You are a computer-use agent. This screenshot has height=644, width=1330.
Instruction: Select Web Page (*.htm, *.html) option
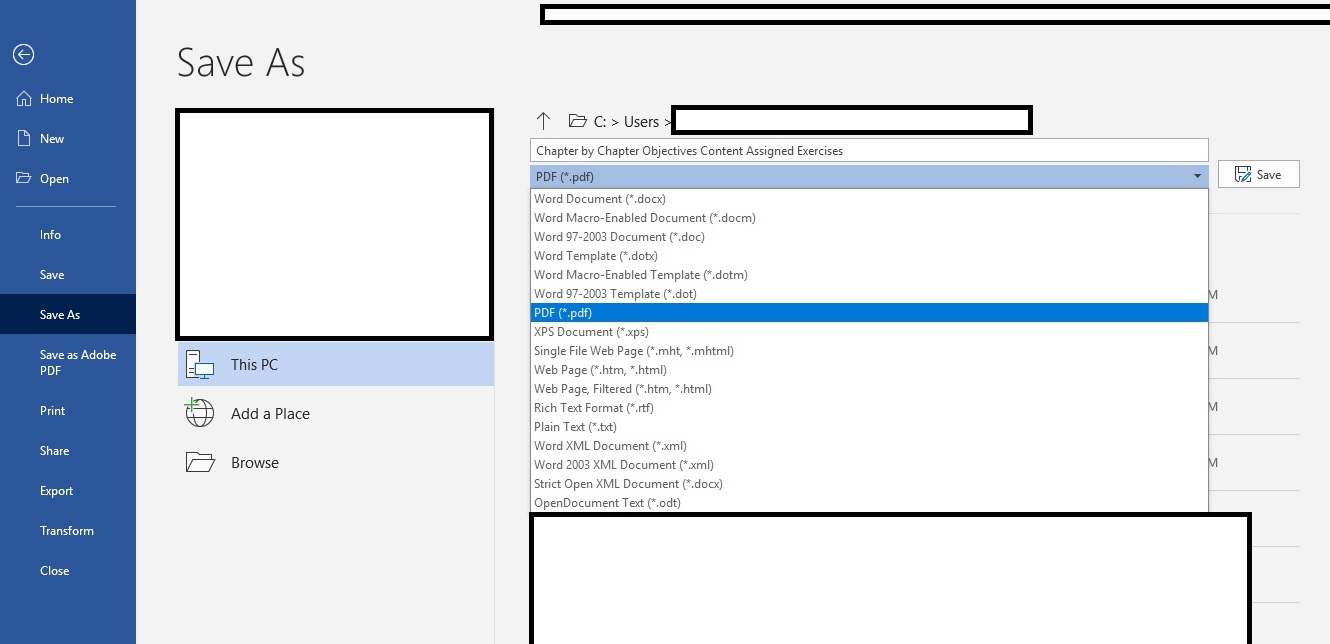[869, 370]
